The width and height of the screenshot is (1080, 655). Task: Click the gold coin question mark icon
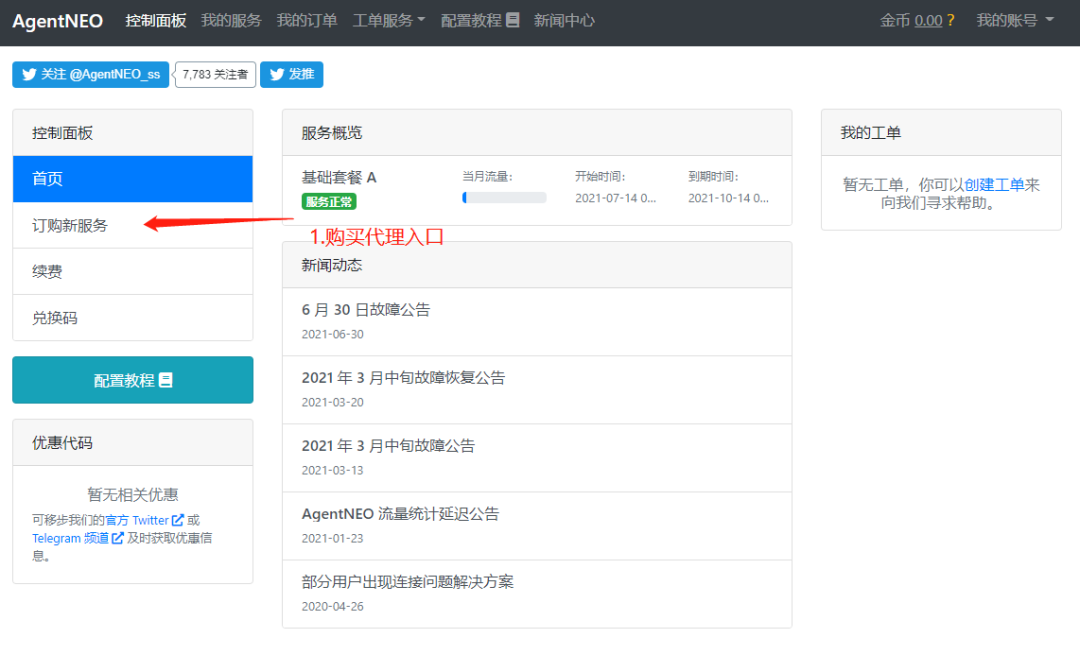[x=950, y=20]
